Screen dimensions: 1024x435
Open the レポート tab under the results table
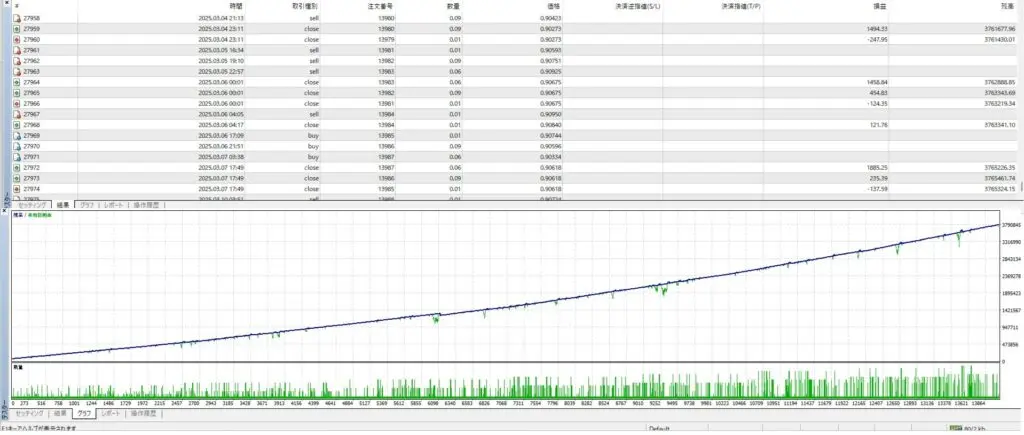pyautogui.click(x=113, y=204)
